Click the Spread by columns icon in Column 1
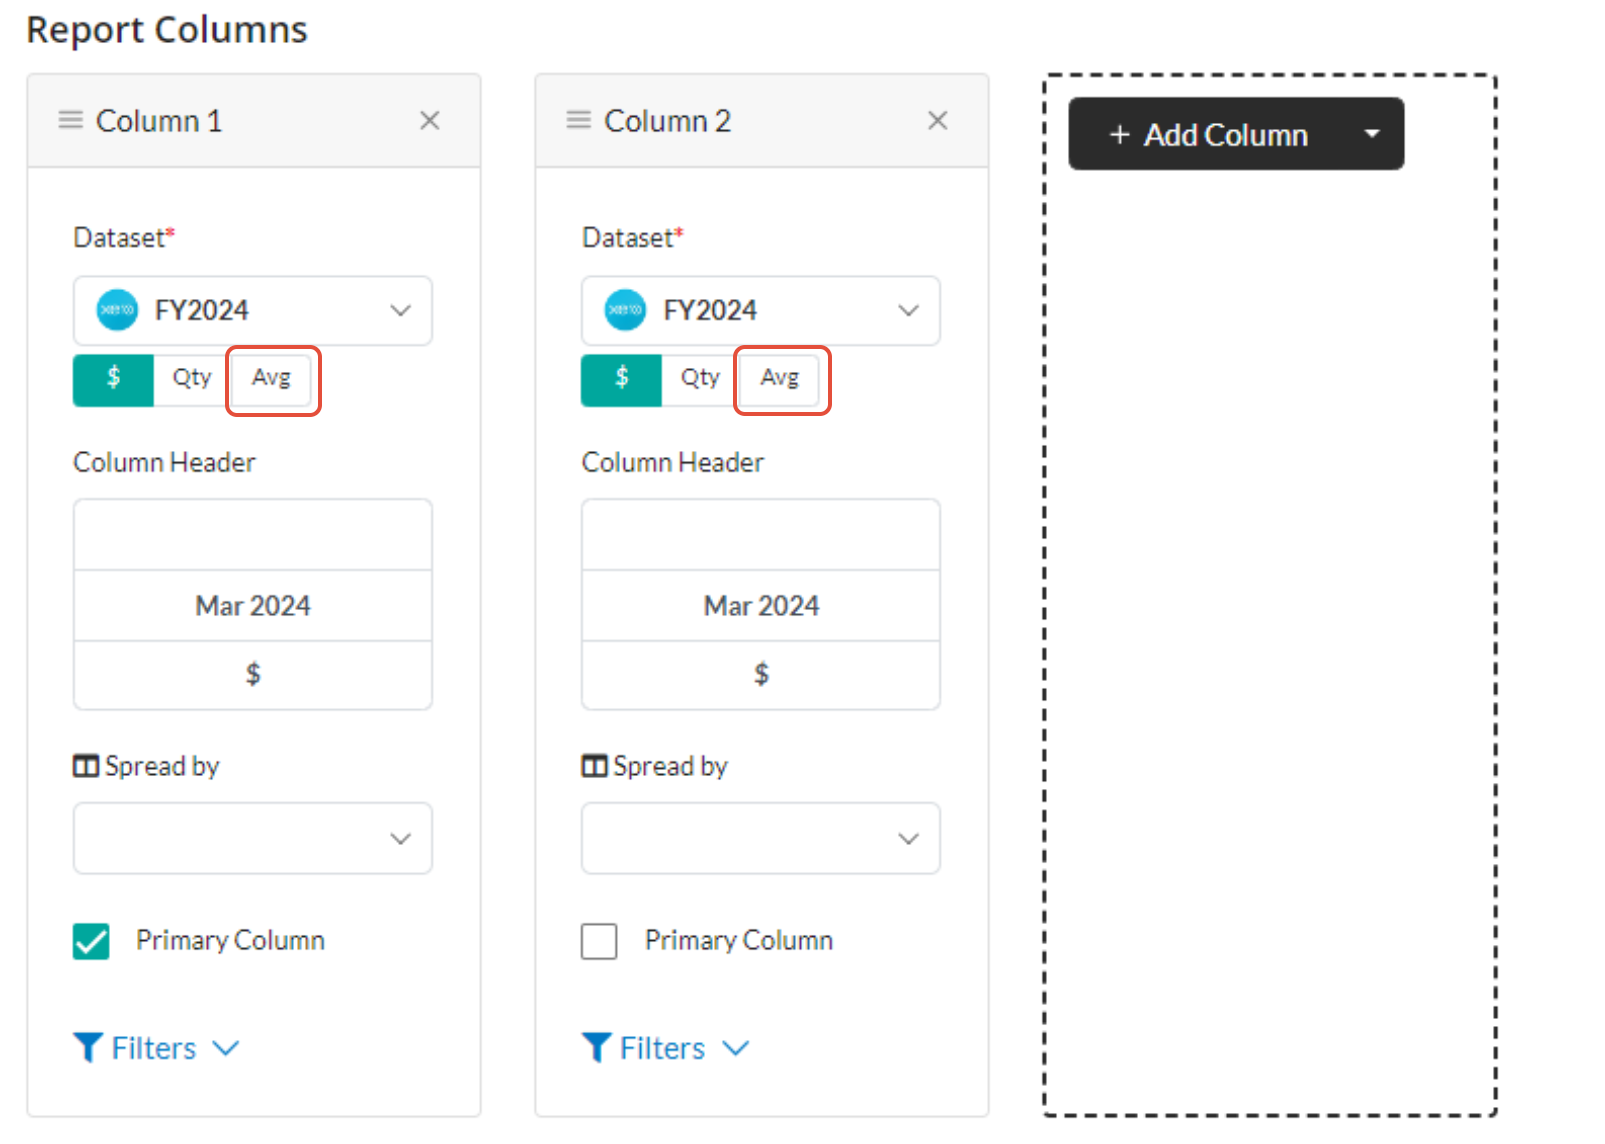The width and height of the screenshot is (1605, 1144). click(x=86, y=767)
